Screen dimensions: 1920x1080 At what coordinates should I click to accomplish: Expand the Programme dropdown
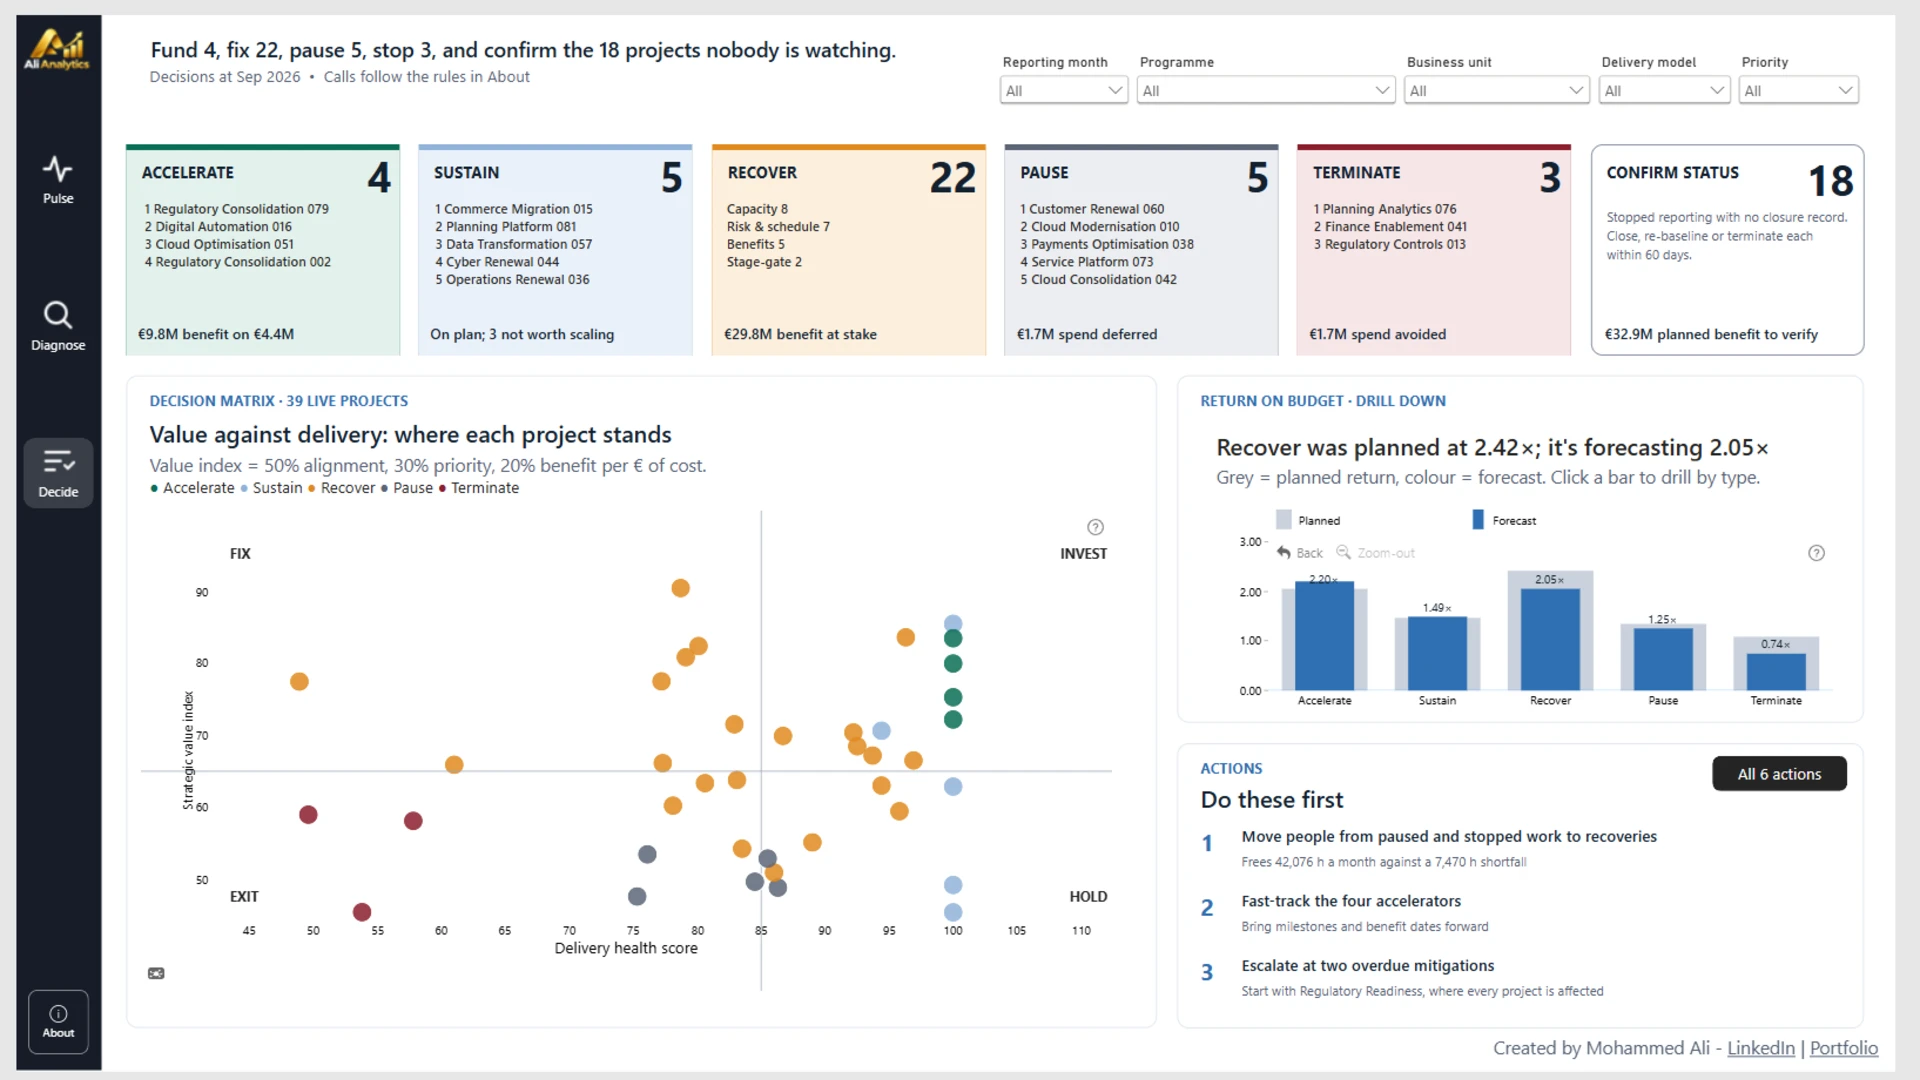(1265, 90)
